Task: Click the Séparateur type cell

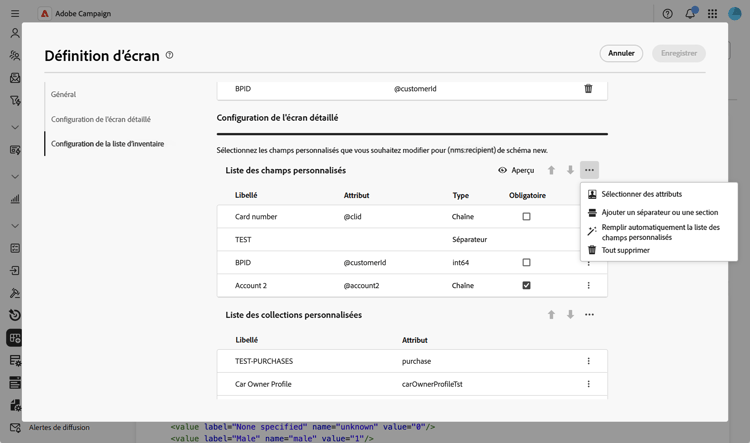Action: click(469, 239)
